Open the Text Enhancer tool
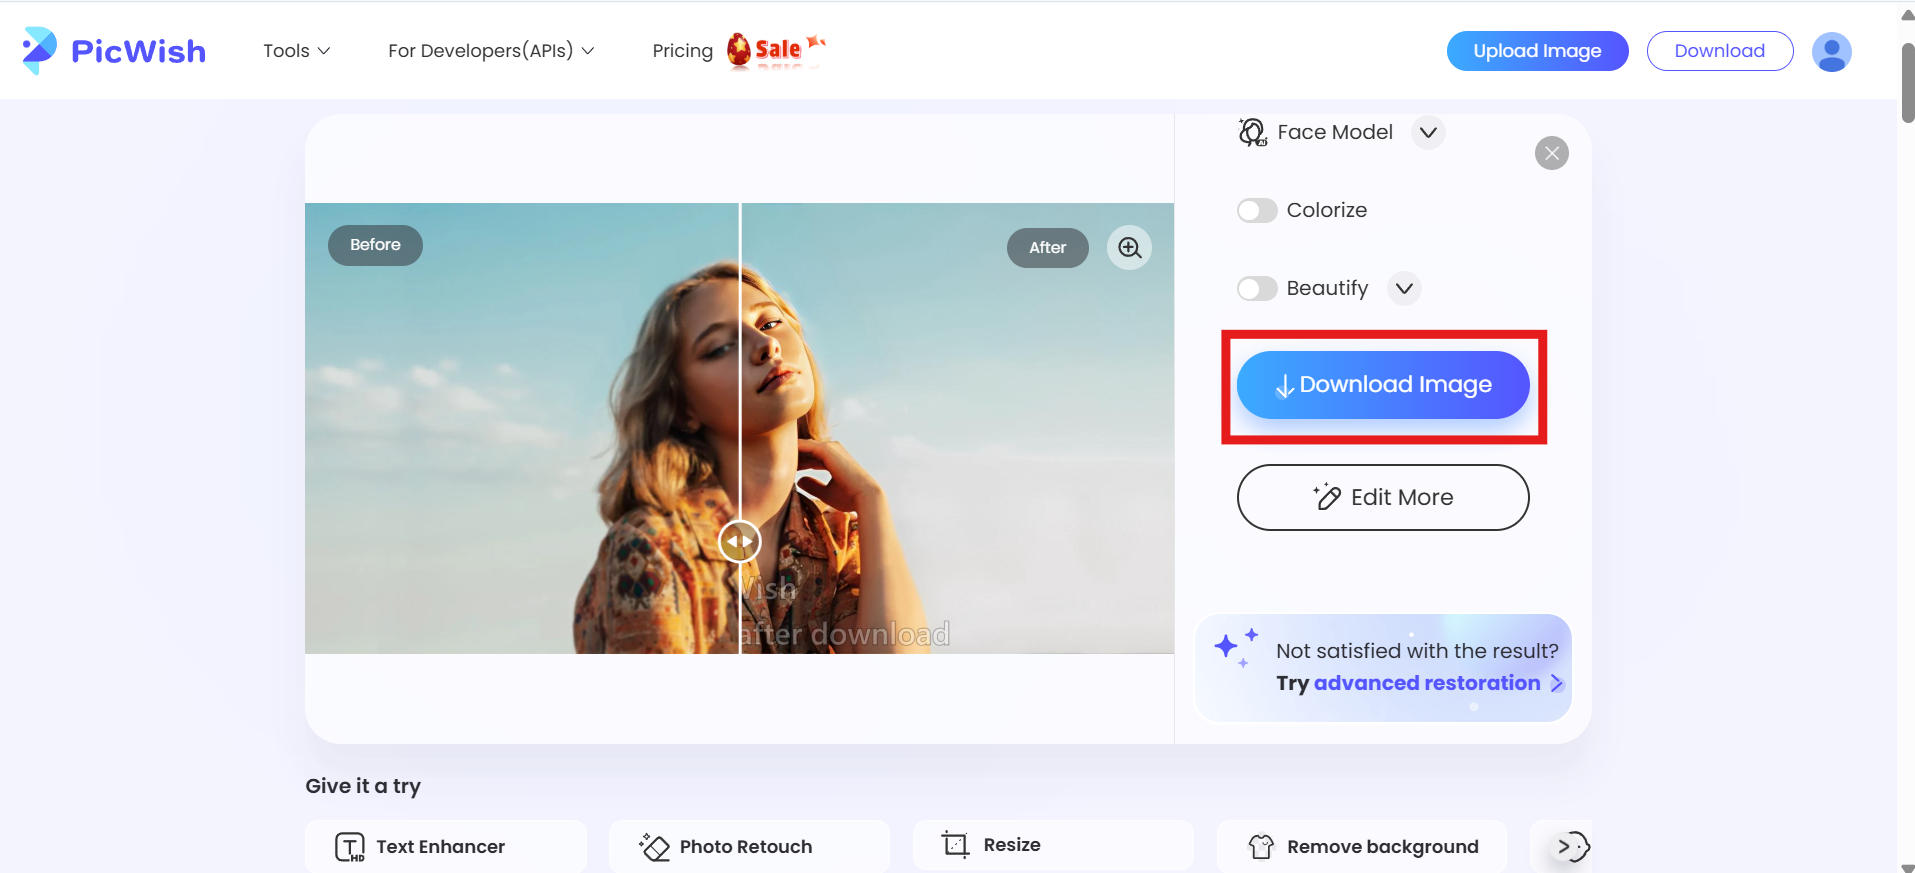This screenshot has height=873, width=1915. click(446, 846)
